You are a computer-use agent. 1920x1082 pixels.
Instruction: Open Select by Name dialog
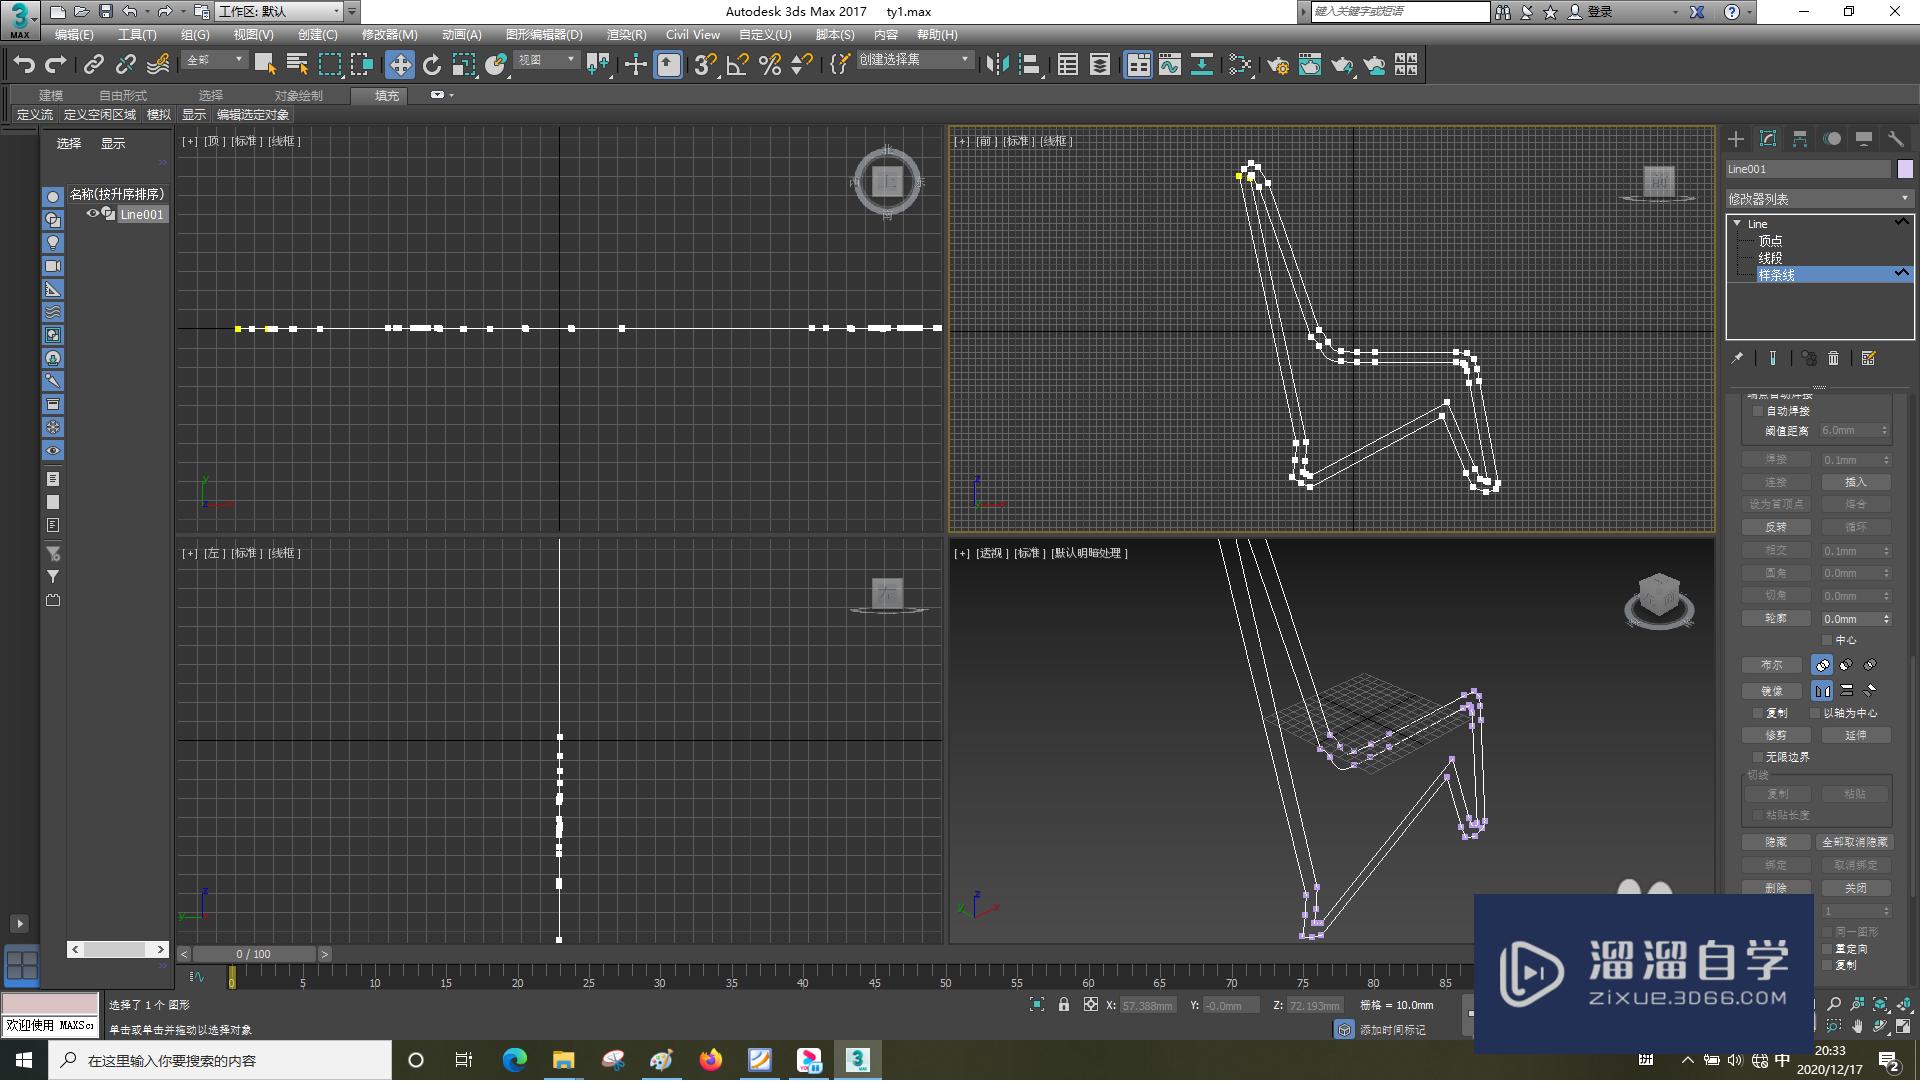point(297,65)
